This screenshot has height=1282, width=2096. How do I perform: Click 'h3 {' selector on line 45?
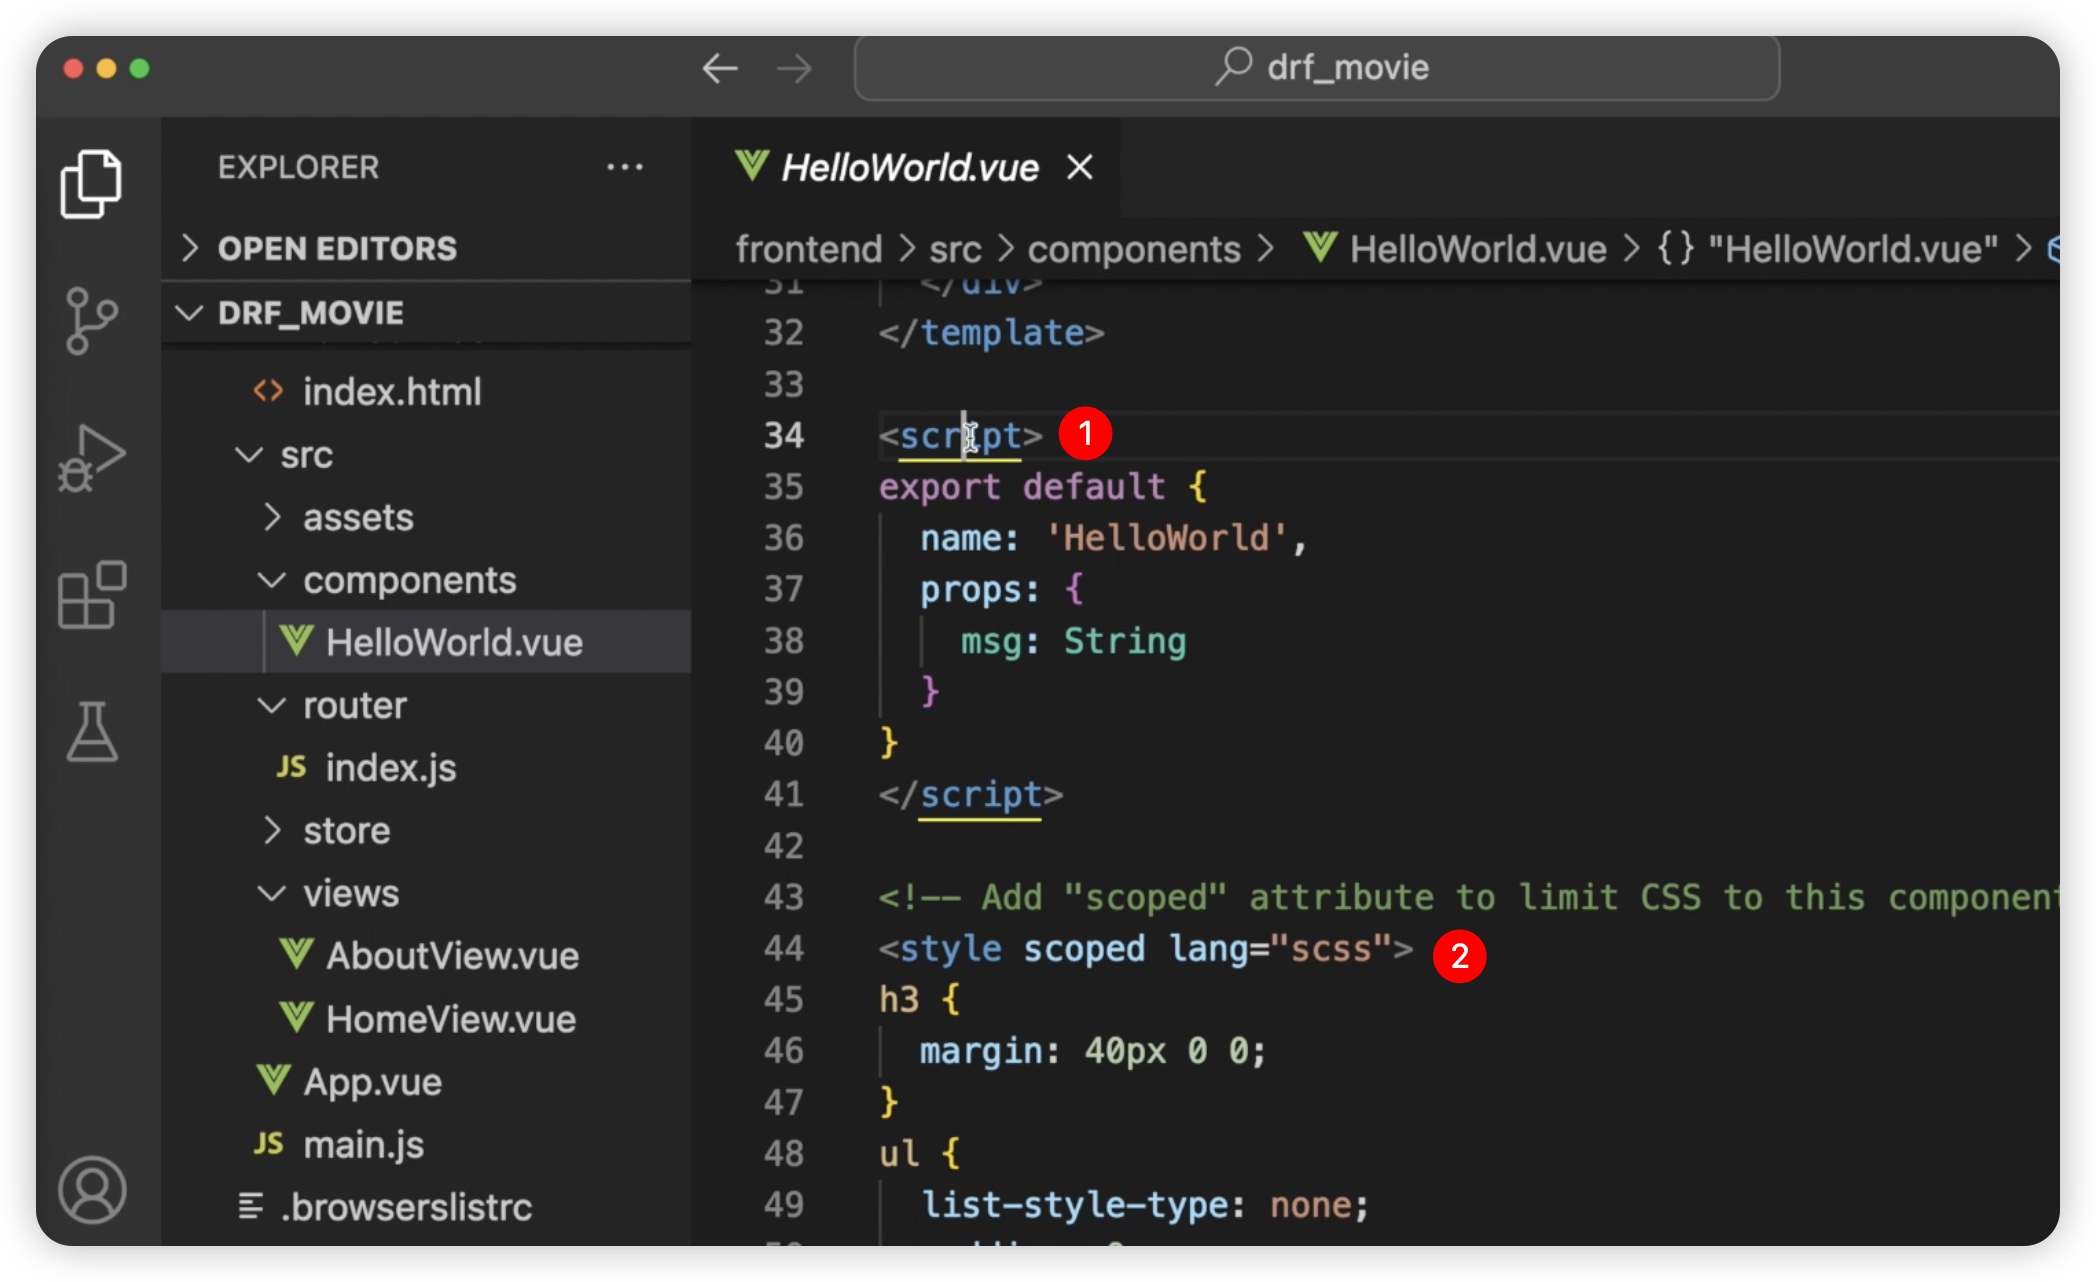(x=919, y=1000)
